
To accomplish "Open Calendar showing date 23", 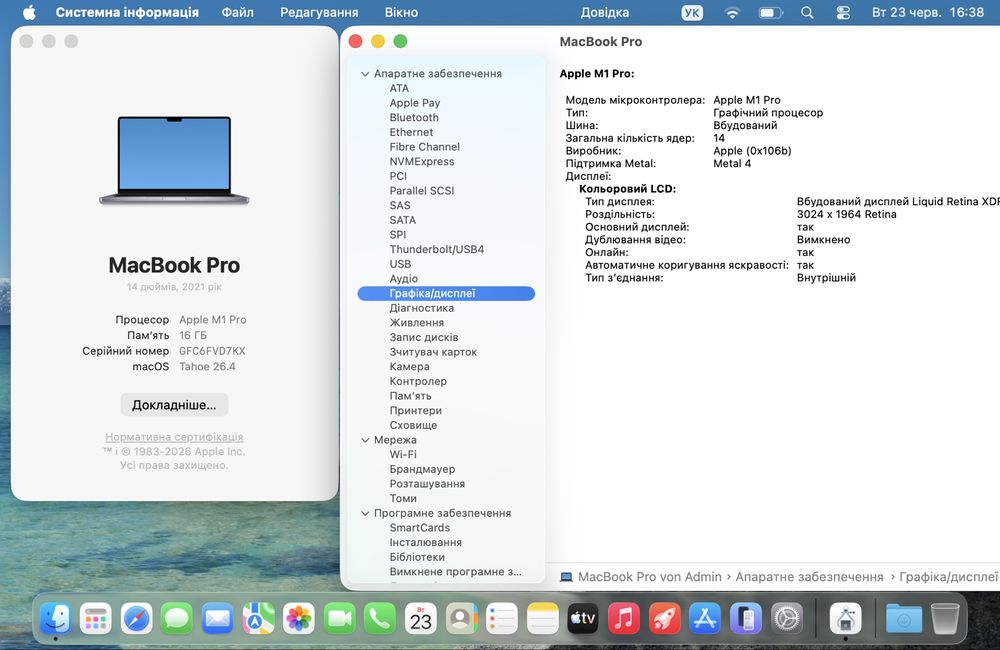I will [421, 618].
